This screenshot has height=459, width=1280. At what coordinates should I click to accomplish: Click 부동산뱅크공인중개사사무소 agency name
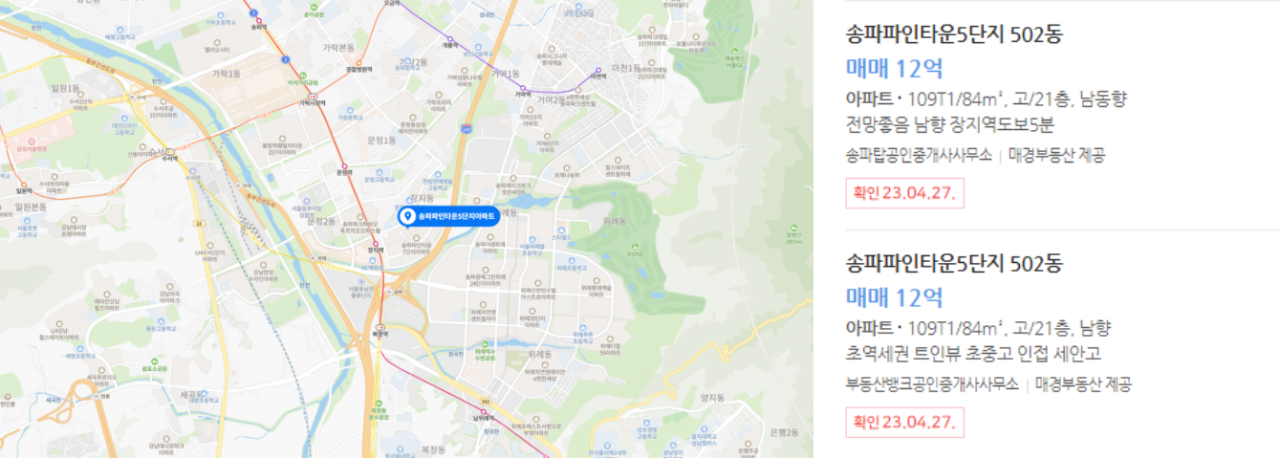tap(932, 384)
